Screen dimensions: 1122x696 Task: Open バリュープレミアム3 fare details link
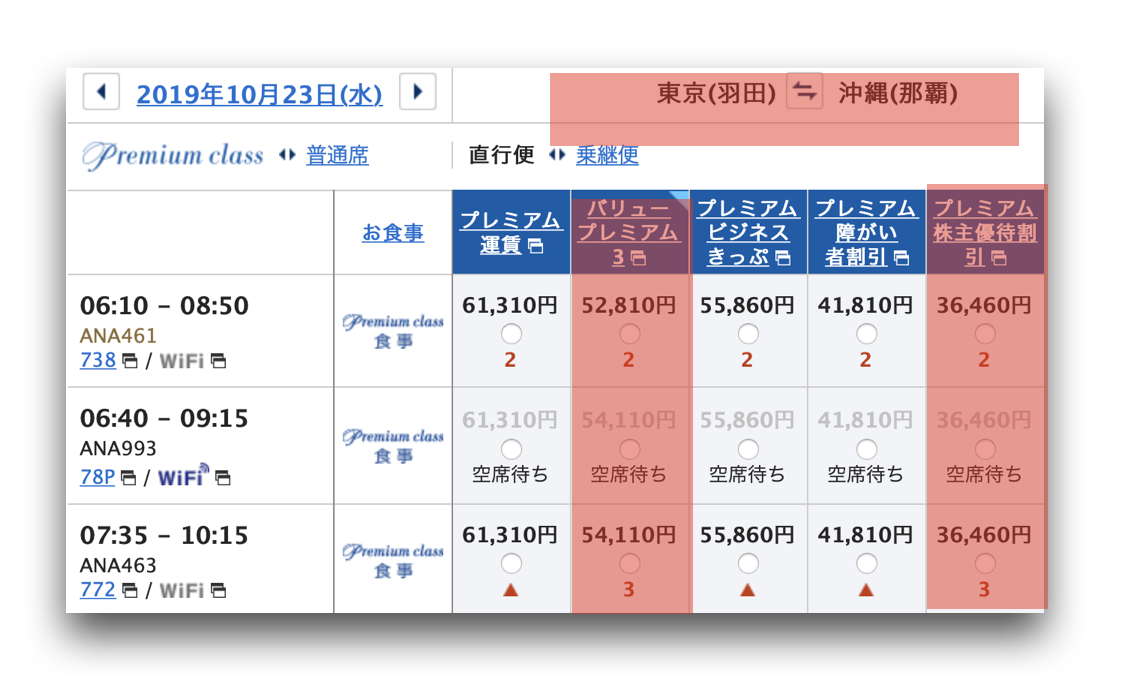[629, 232]
